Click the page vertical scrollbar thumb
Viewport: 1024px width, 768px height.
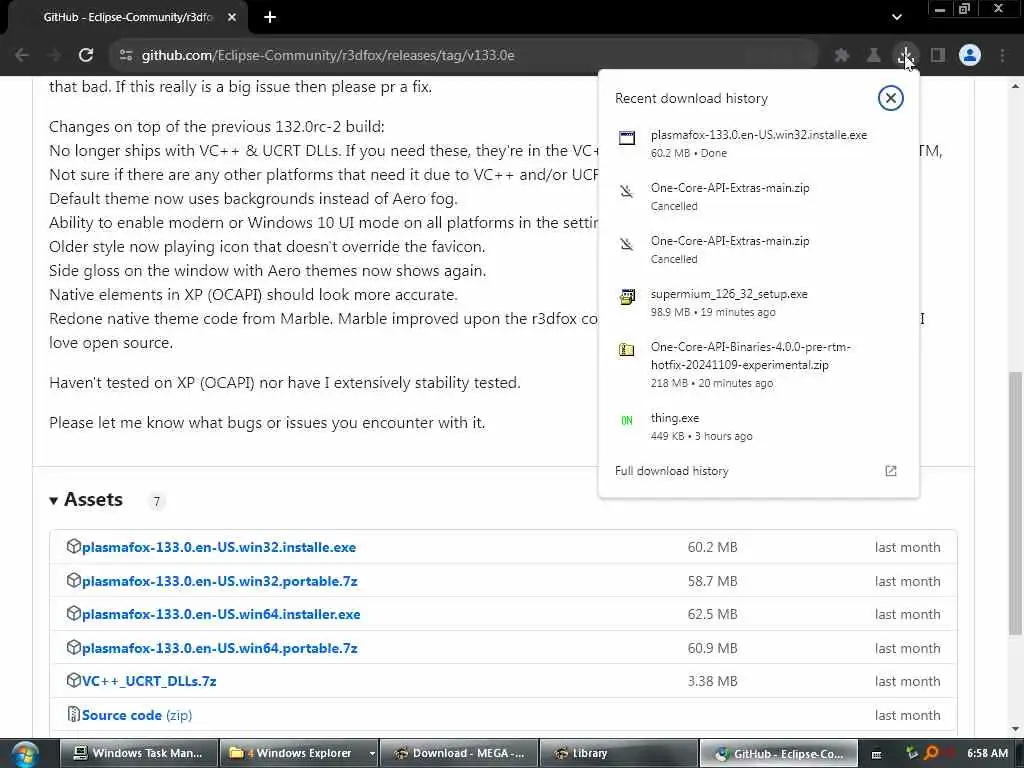coord(1015,503)
